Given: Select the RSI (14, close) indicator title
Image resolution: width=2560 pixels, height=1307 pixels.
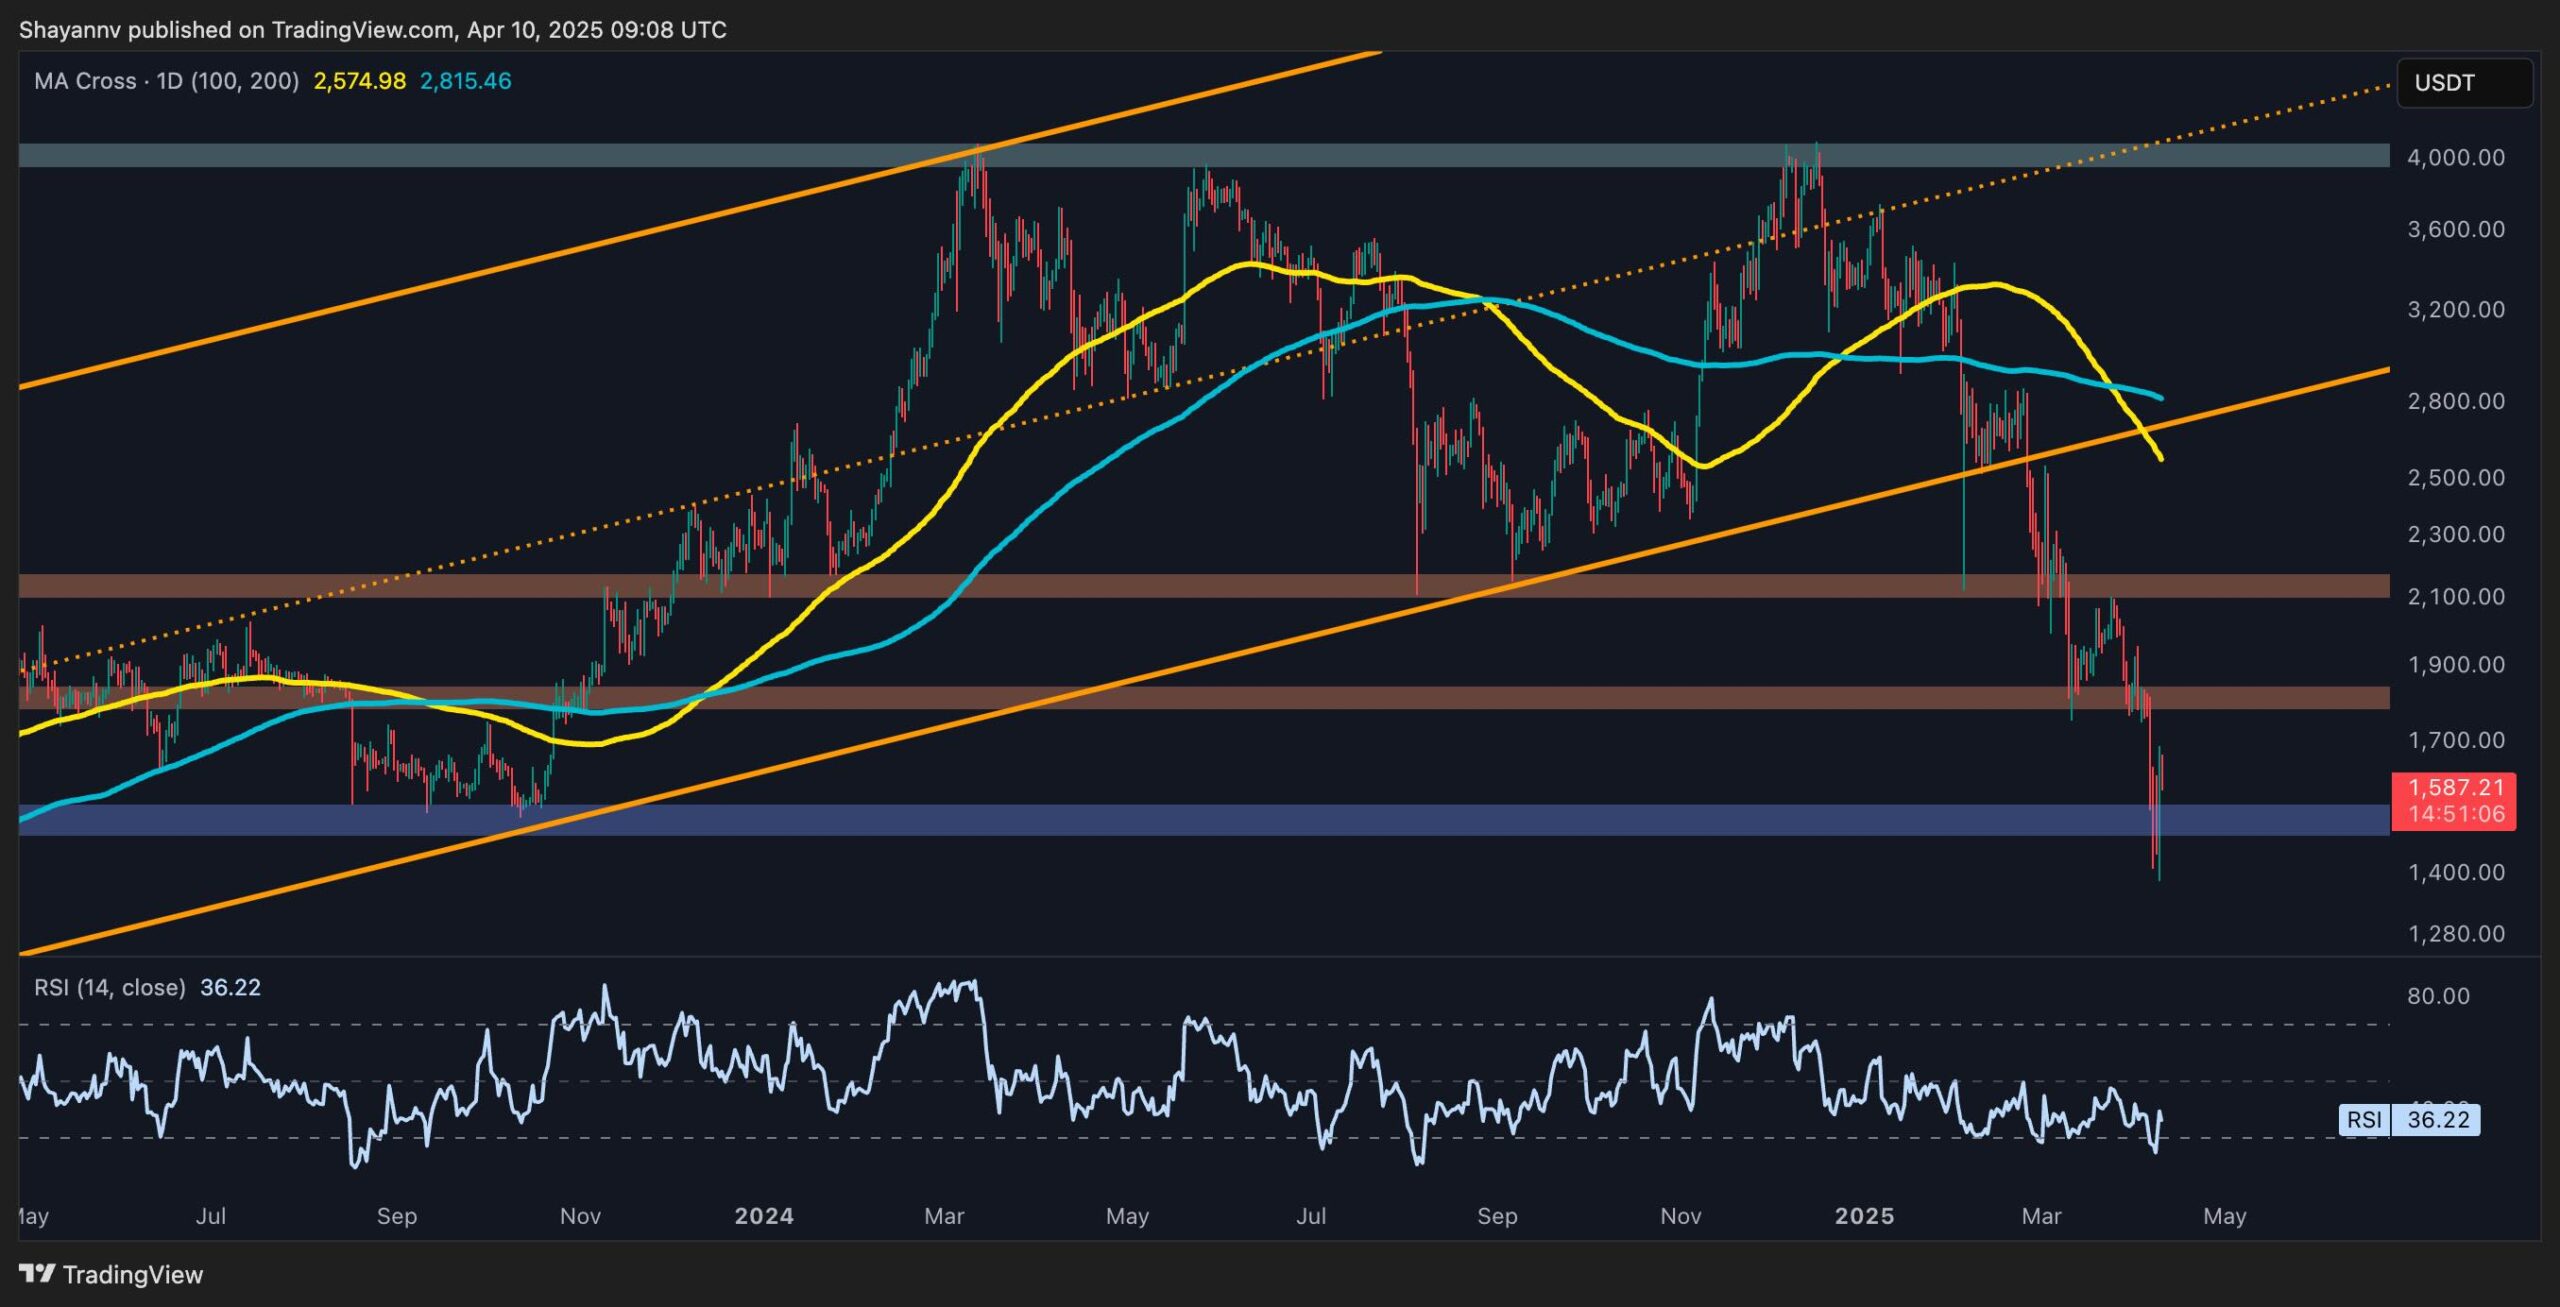Looking at the screenshot, I should pyautogui.click(x=110, y=987).
